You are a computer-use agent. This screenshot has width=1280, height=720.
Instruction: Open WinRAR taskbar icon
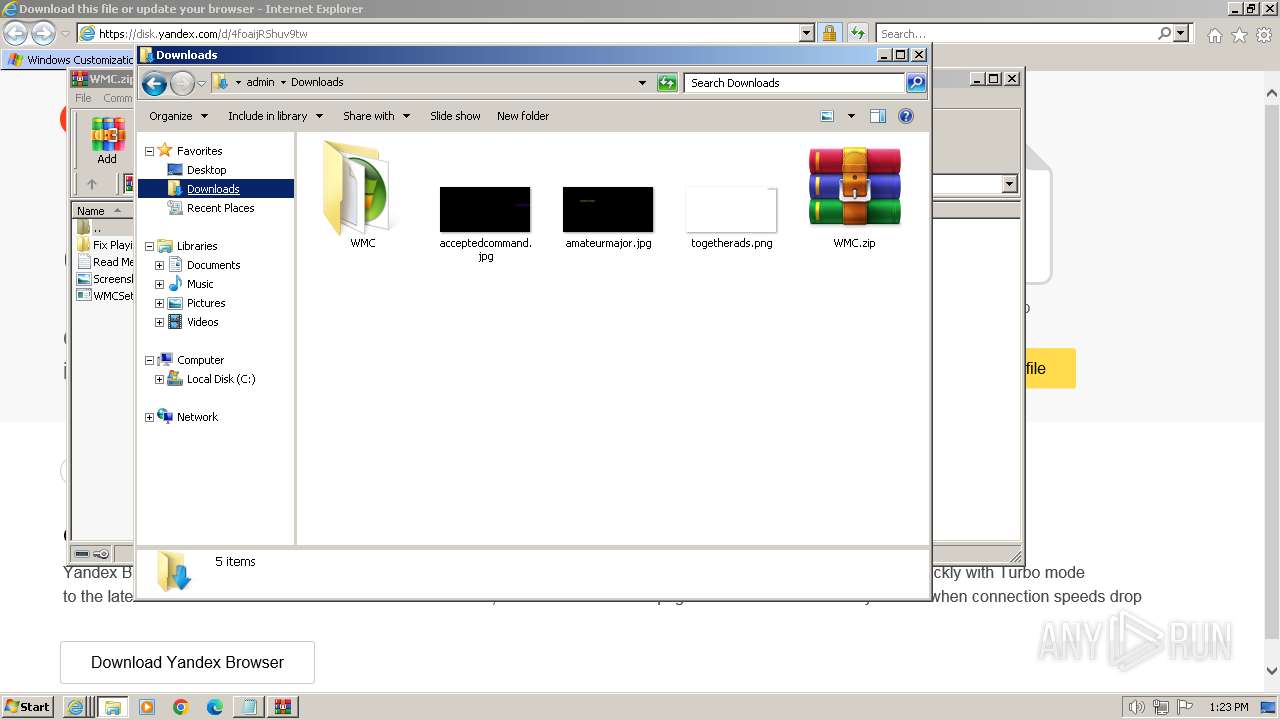pos(283,707)
